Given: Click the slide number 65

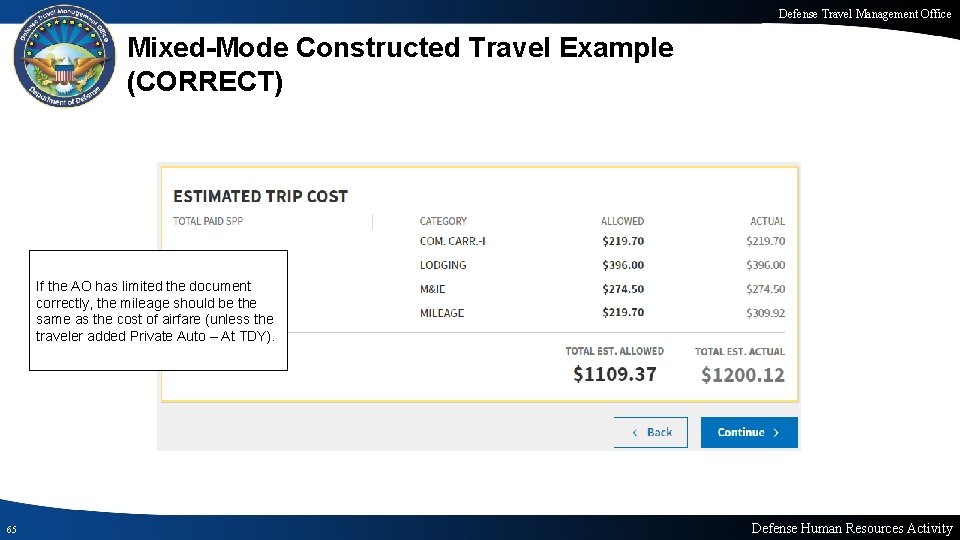Looking at the screenshot, I should 10,529.
